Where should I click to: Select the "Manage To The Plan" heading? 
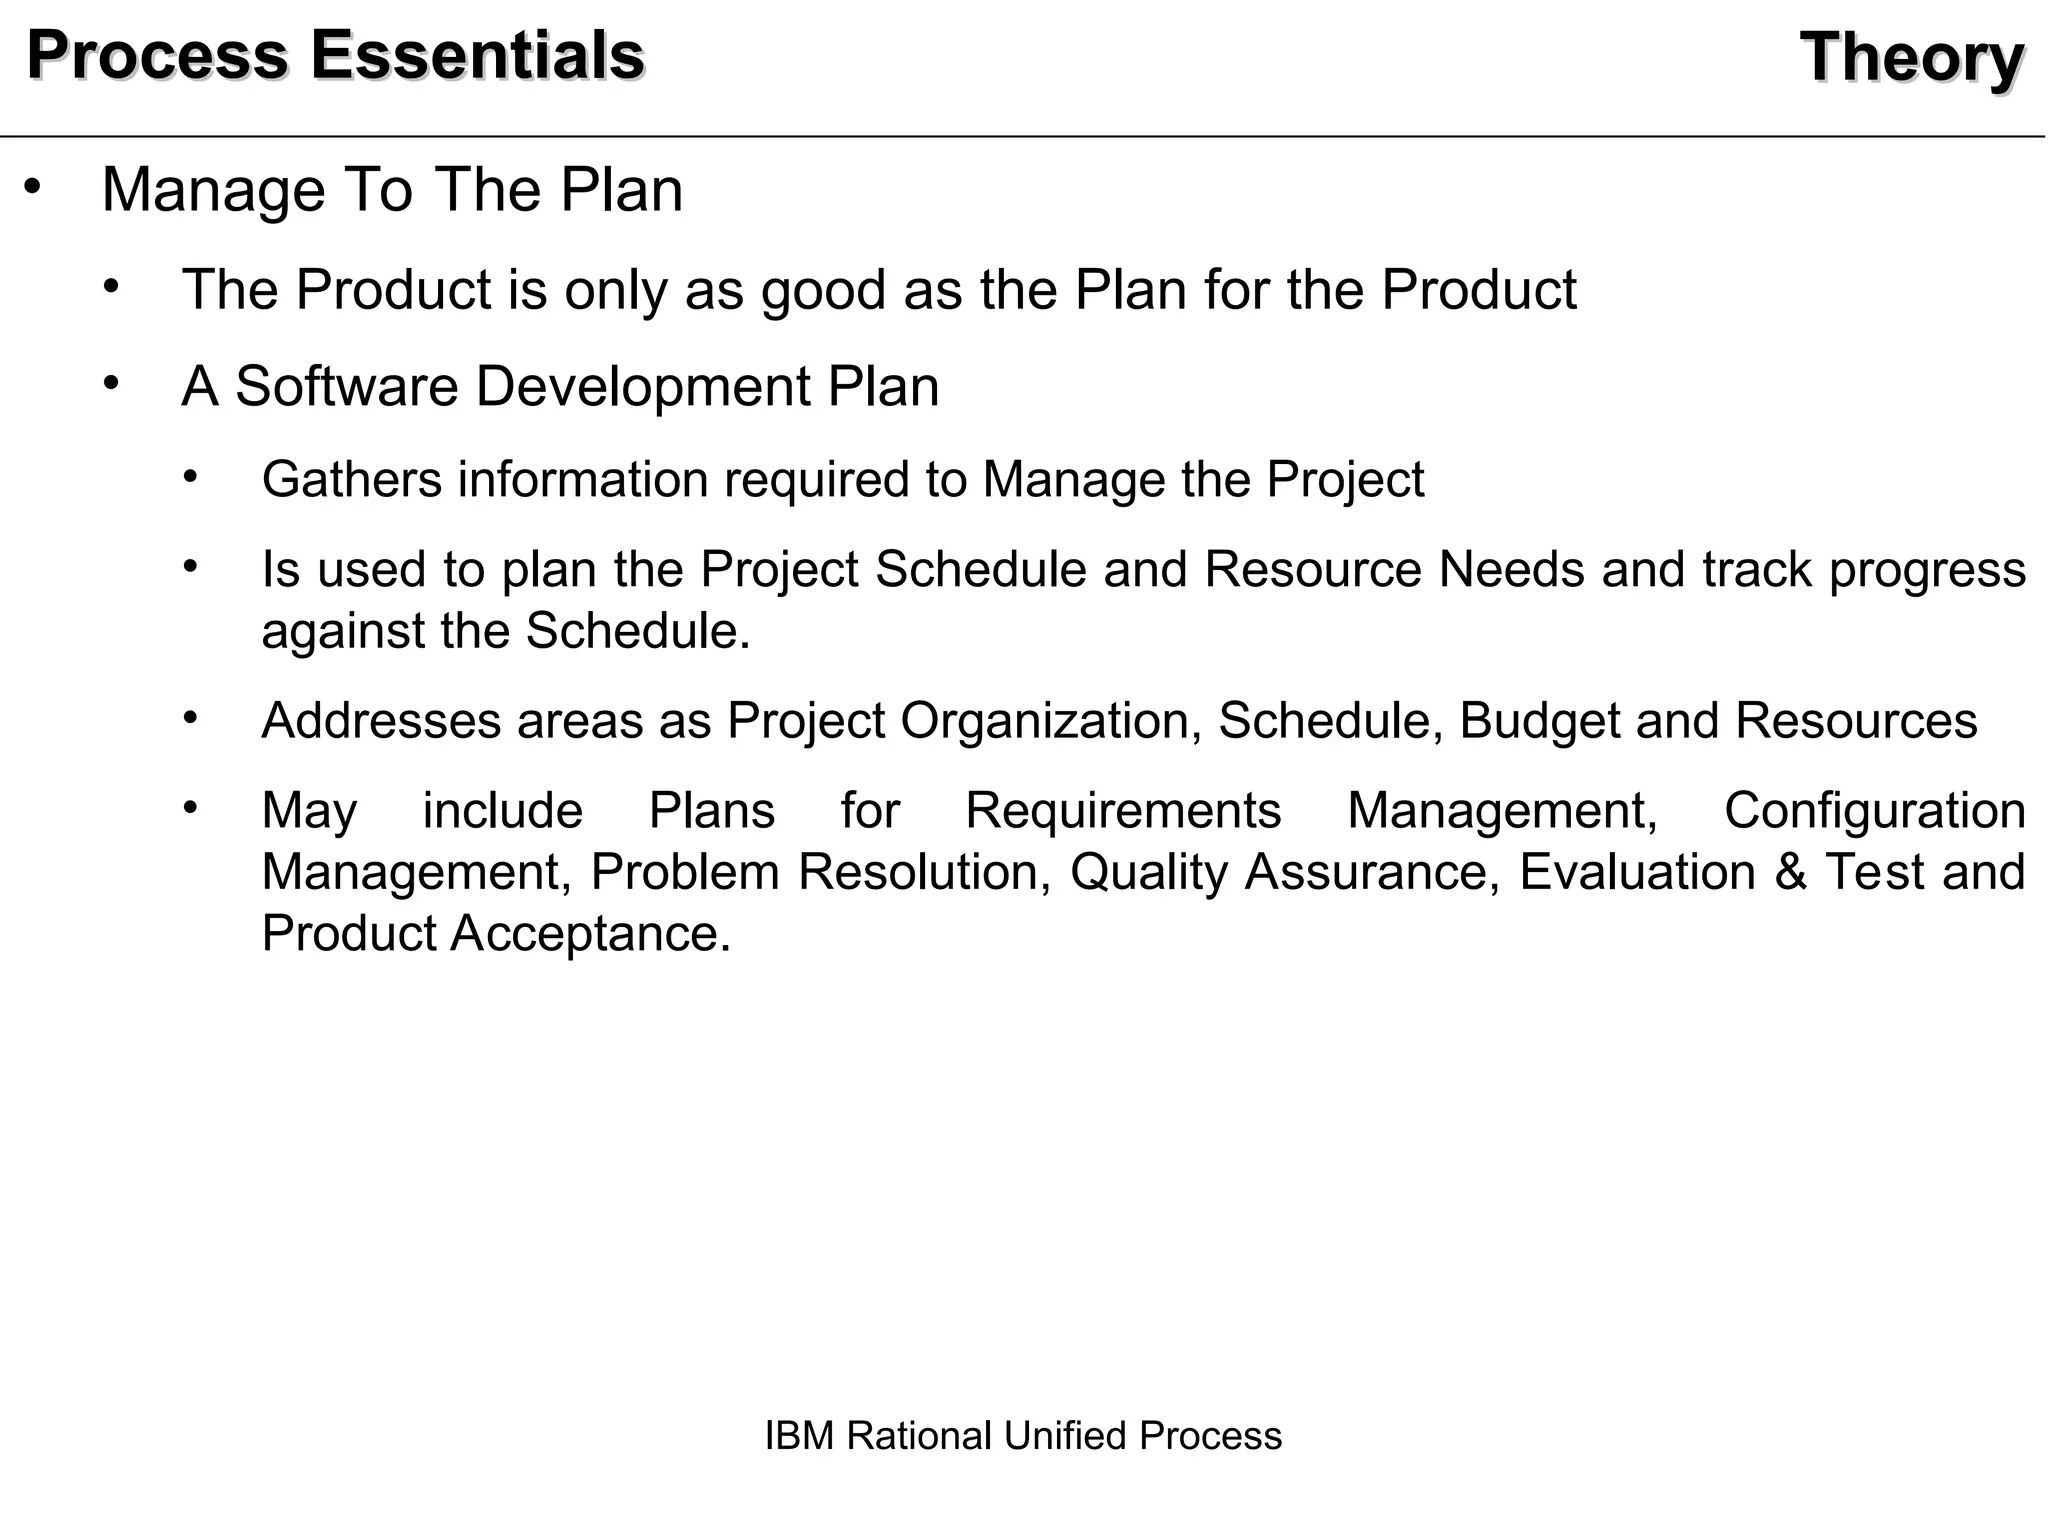(x=392, y=189)
